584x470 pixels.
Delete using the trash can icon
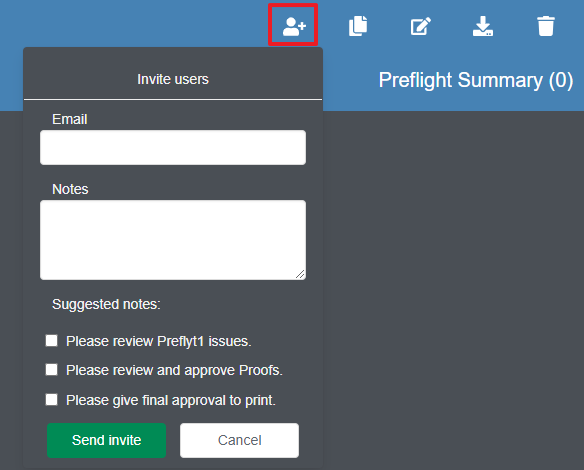tap(546, 26)
